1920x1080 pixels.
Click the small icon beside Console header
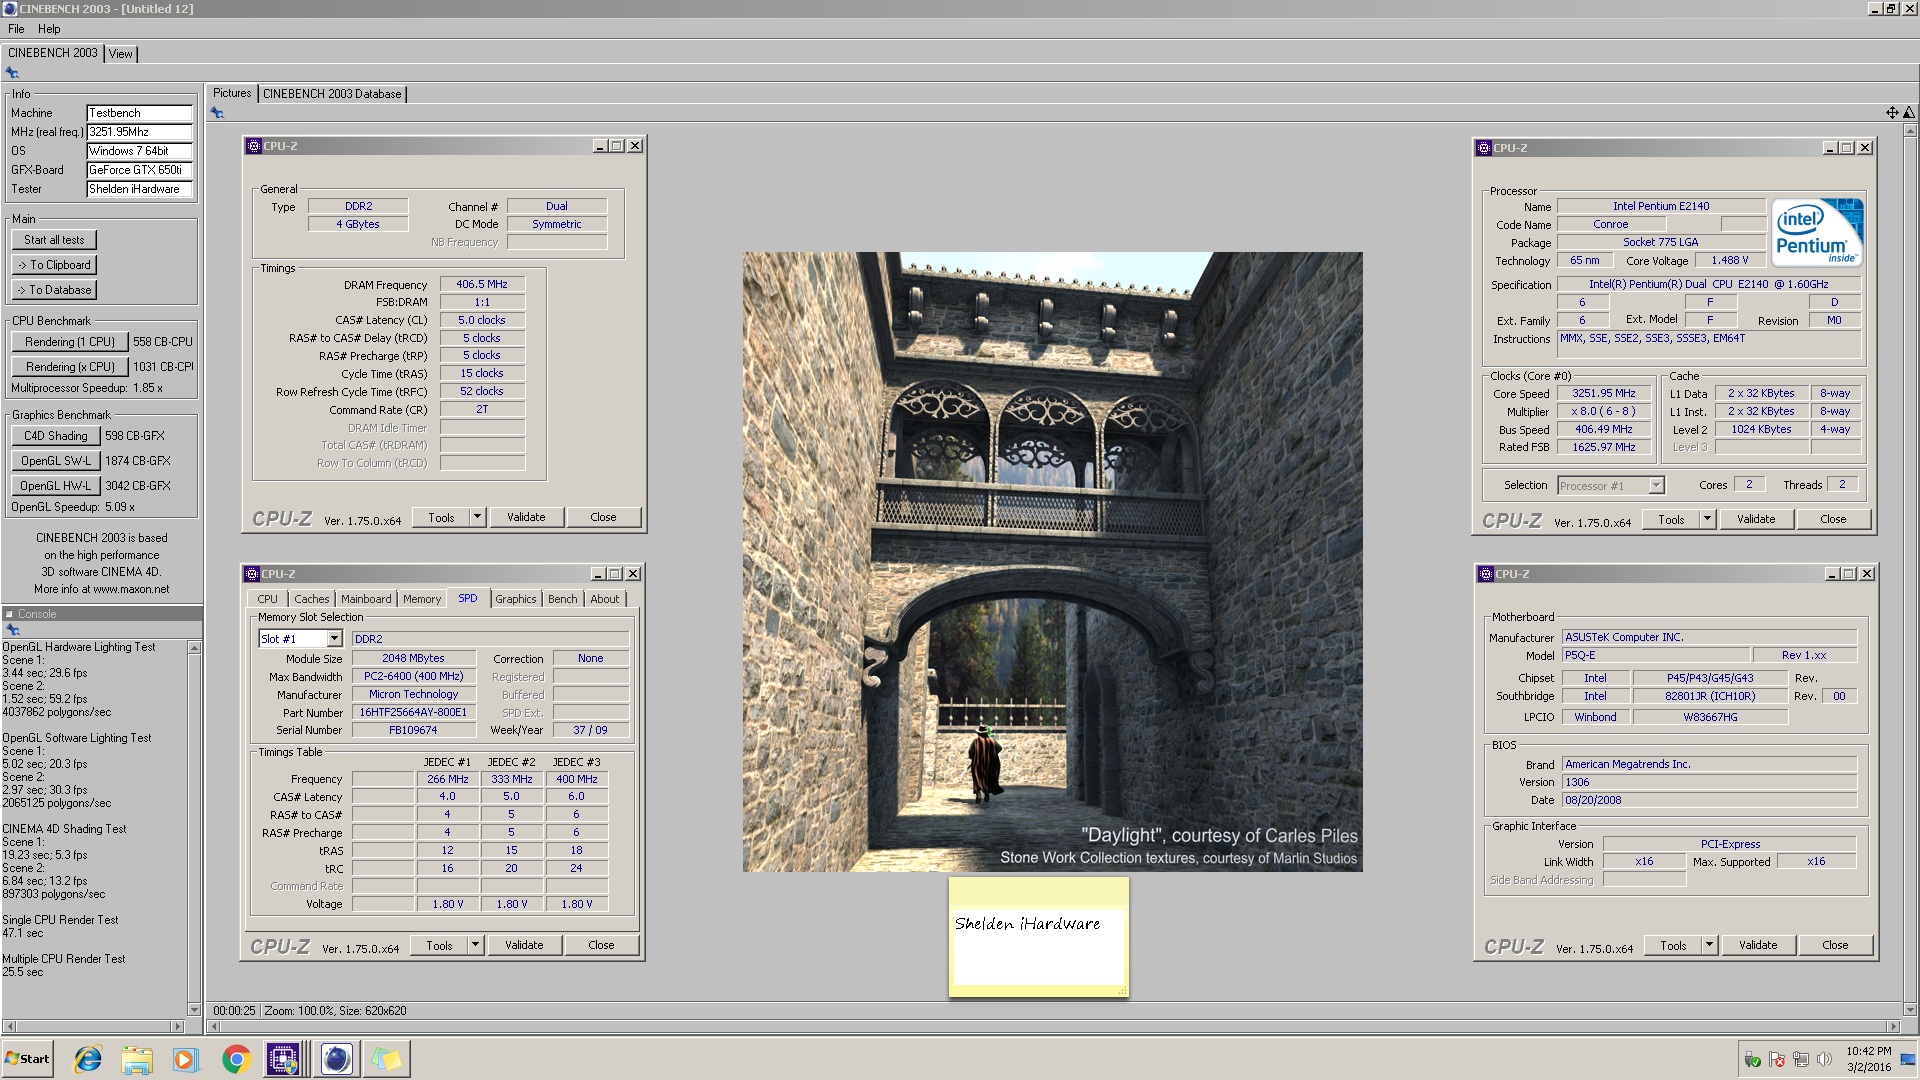9,614
